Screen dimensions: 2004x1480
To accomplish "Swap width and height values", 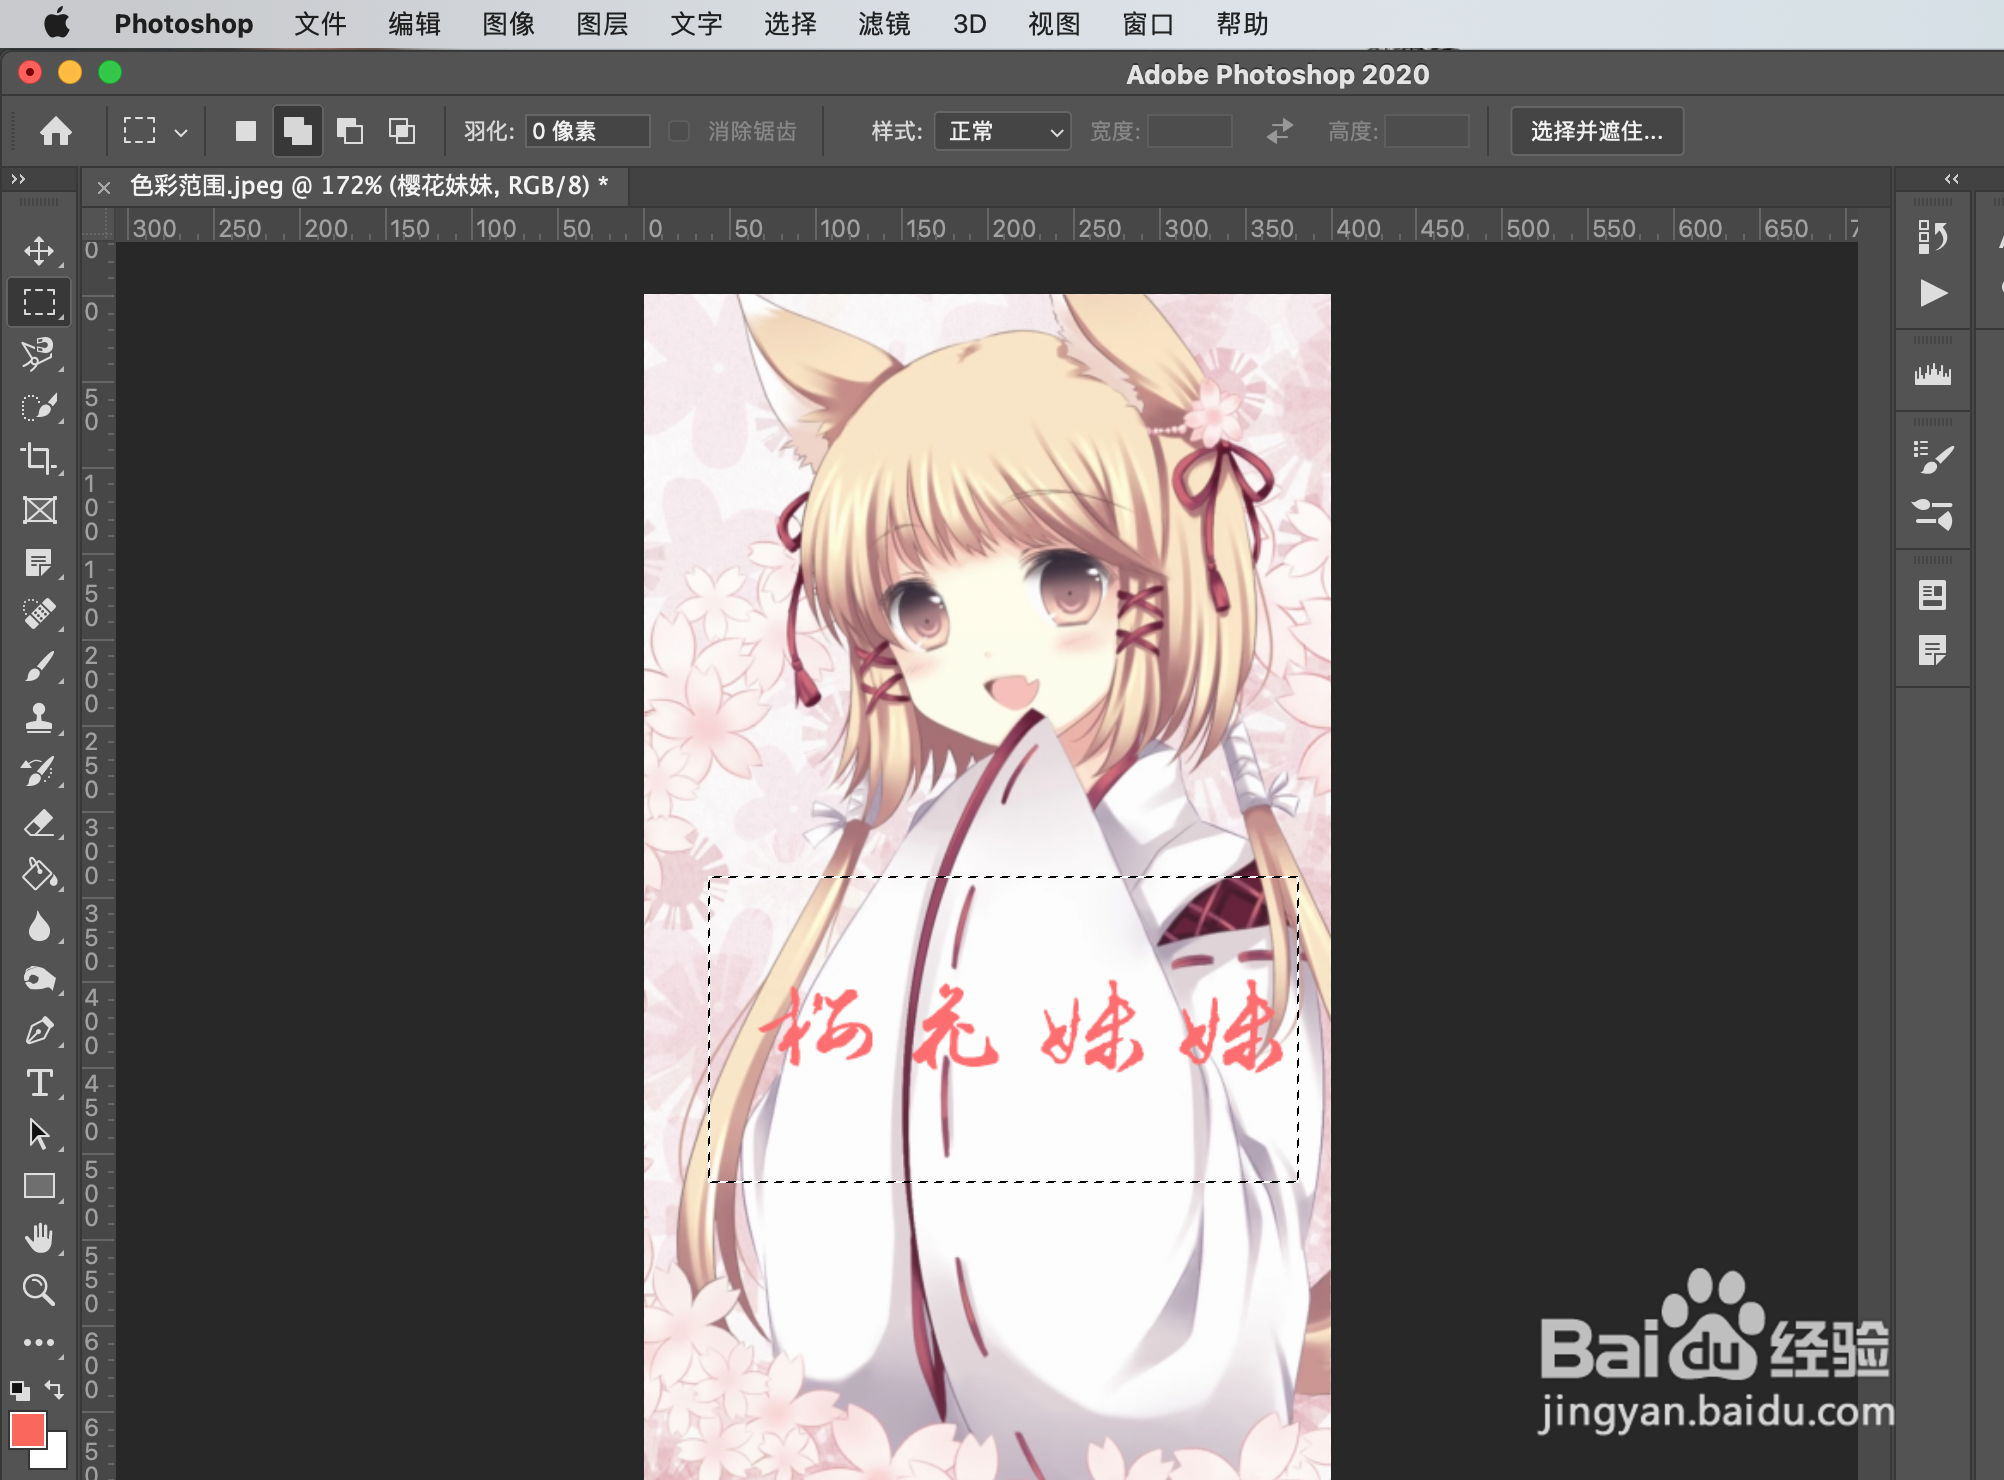I will pyautogui.click(x=1279, y=131).
